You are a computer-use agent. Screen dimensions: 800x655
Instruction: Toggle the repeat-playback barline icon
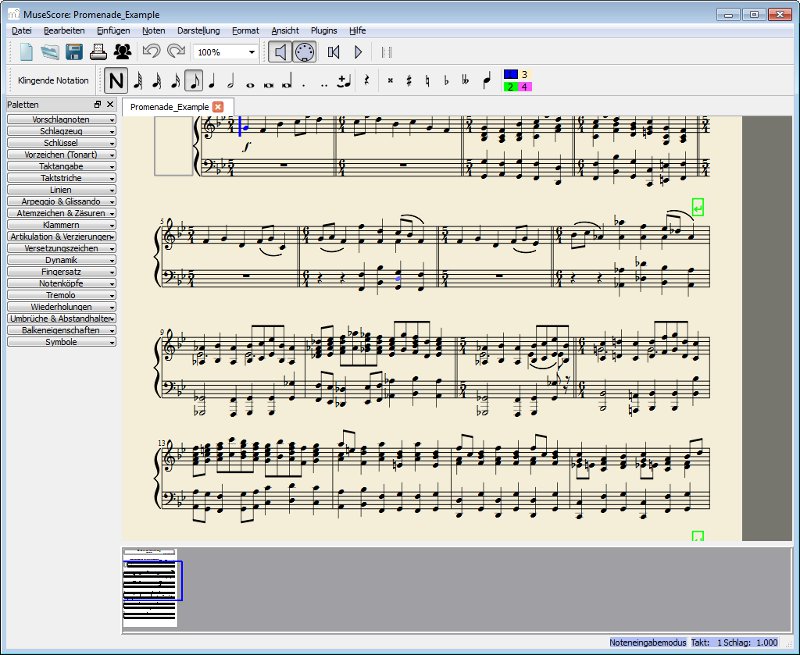[x=386, y=52]
